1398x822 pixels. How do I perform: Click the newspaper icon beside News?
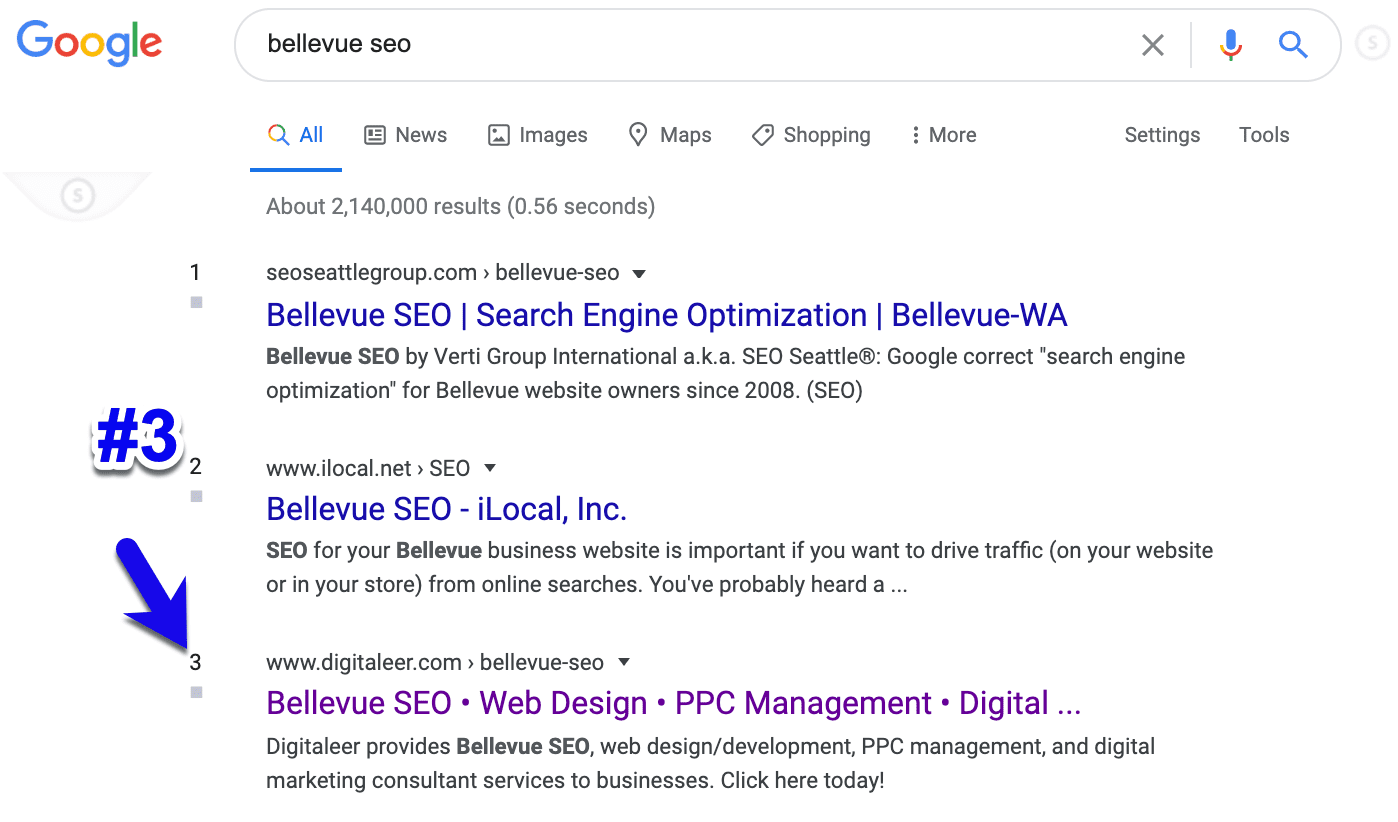pos(375,134)
